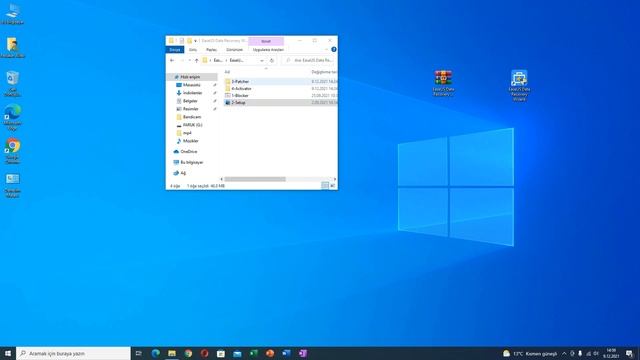Expand the ribbon using the chevron

click(x=327, y=49)
